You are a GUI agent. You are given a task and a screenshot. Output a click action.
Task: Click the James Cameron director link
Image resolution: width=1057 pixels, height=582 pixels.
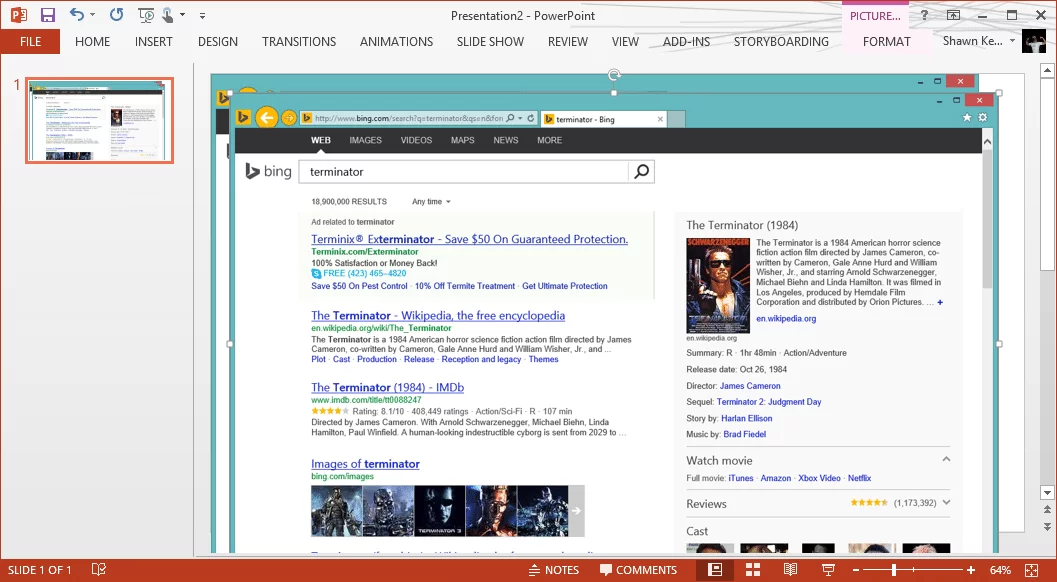click(750, 386)
